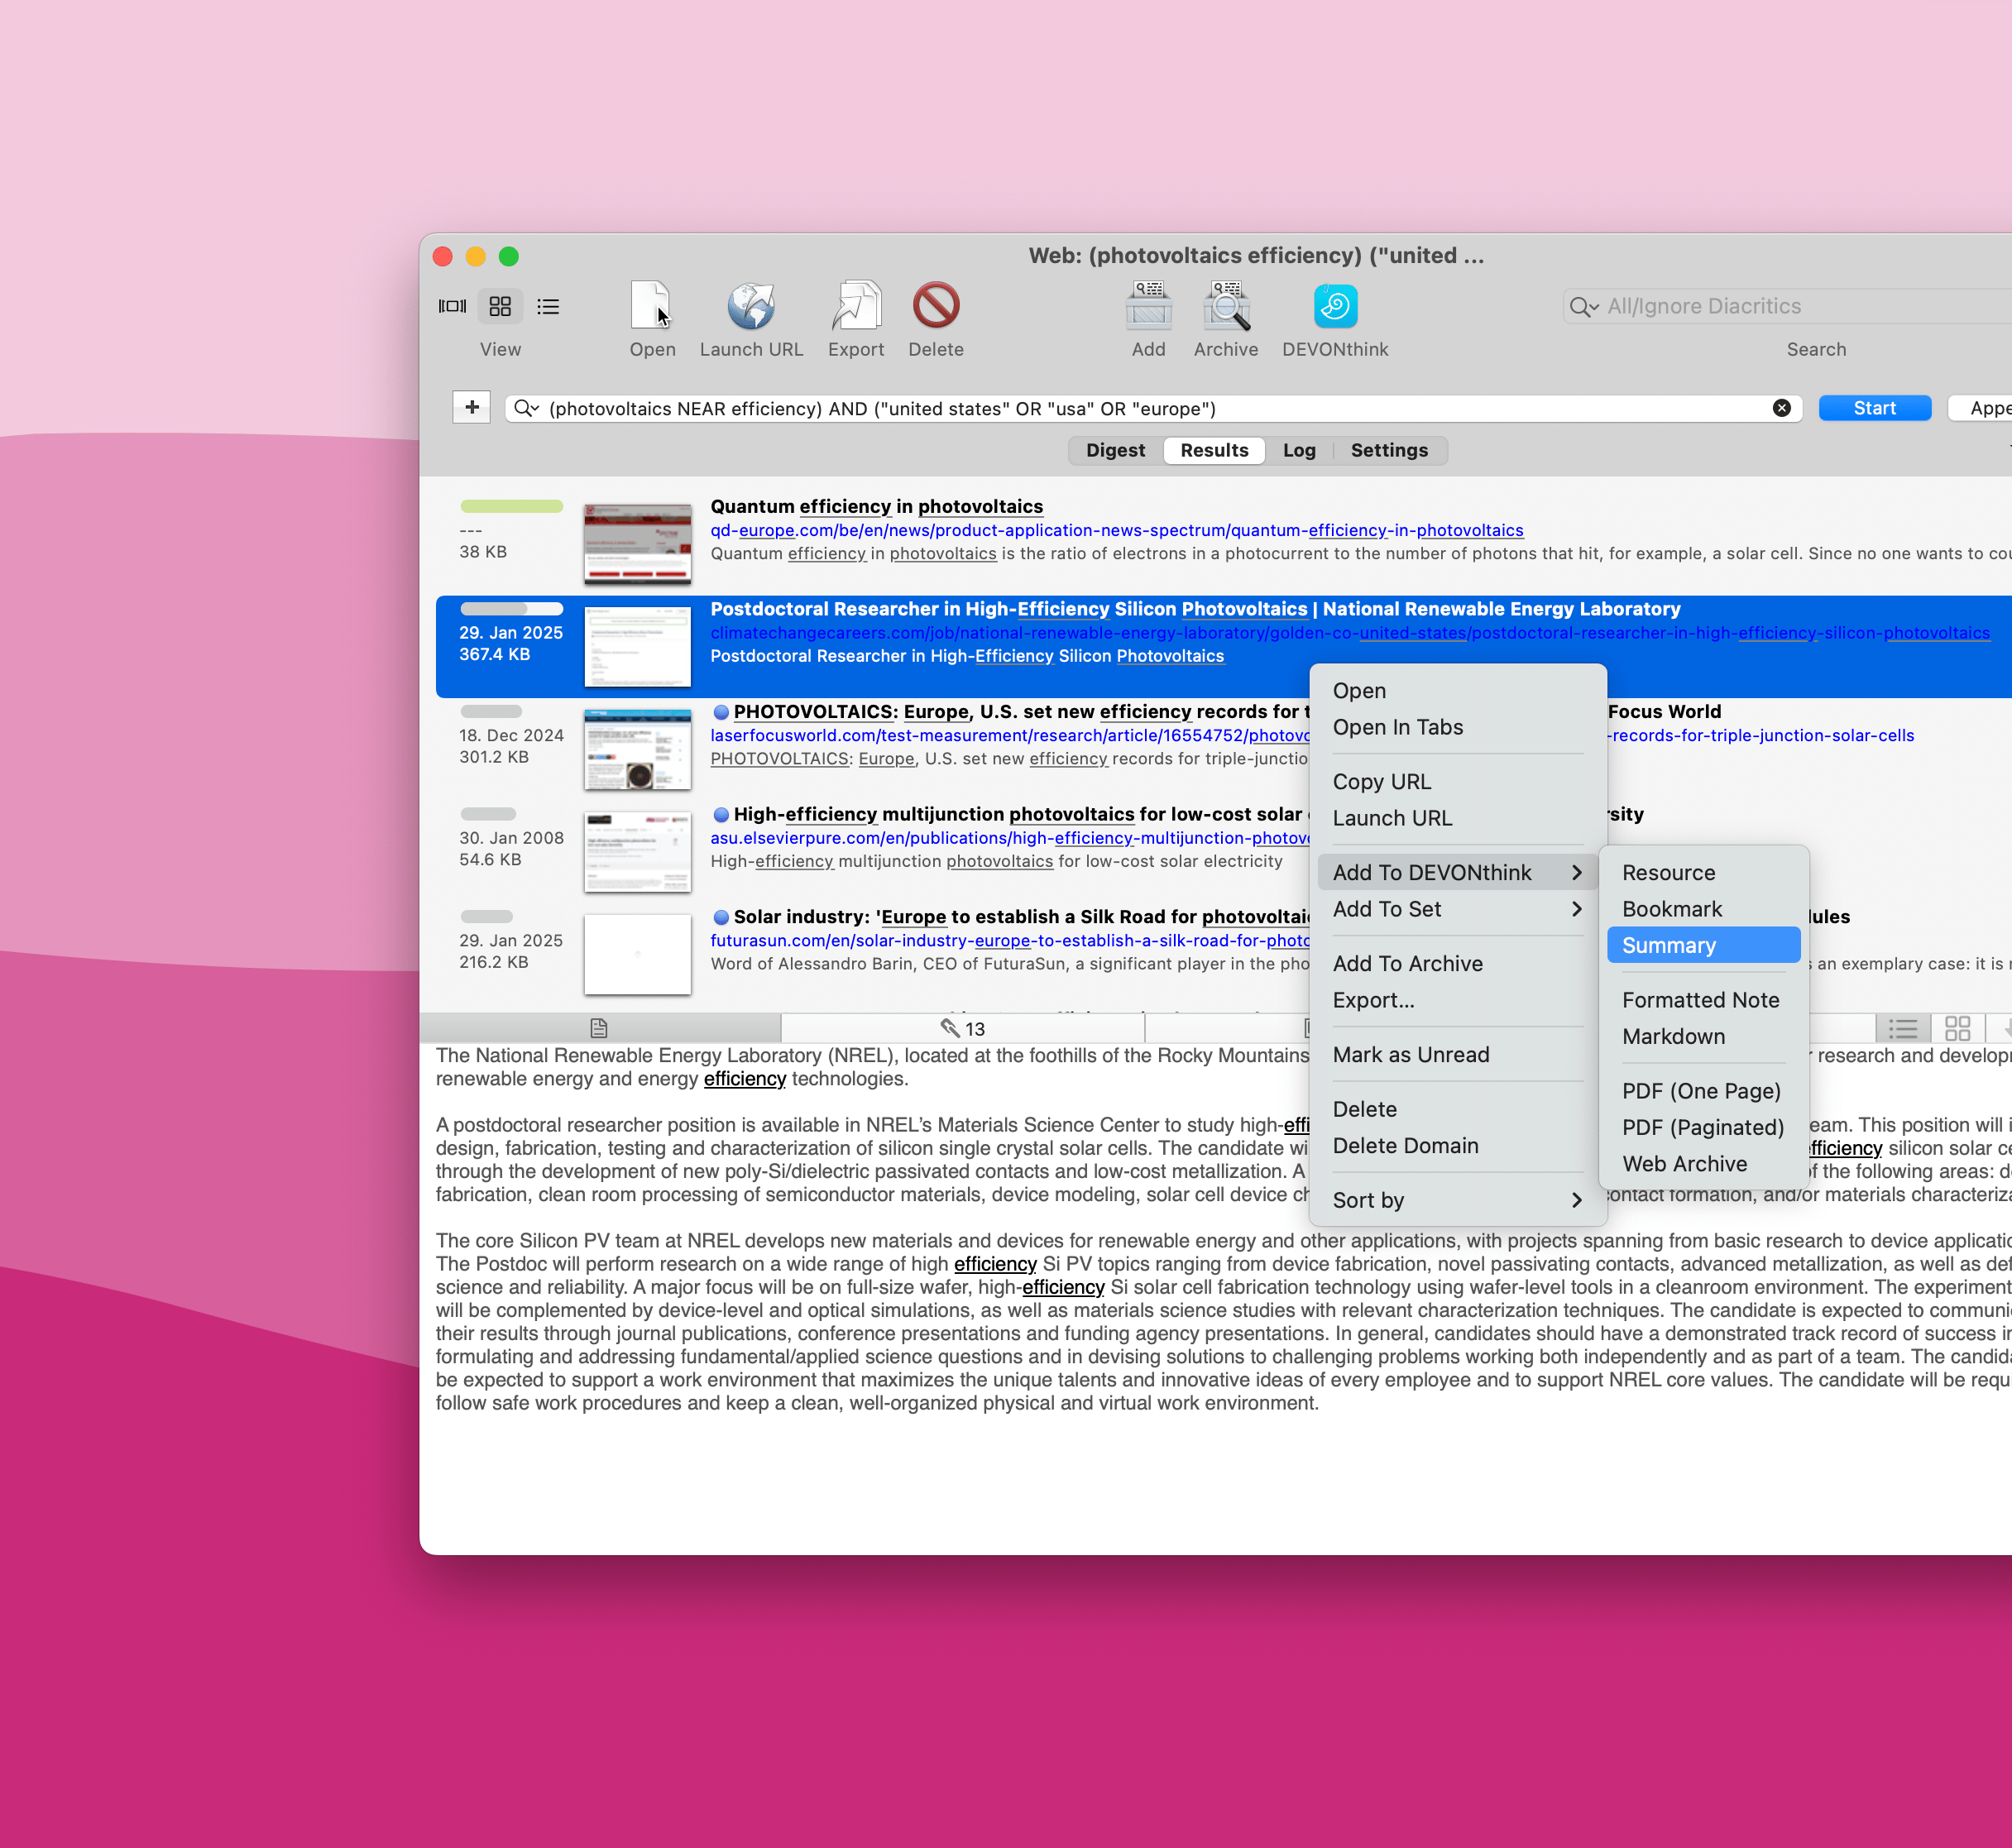Click the document text icon in preview bar
Viewport: 2012px width, 1848px height.
pyautogui.click(x=599, y=1028)
